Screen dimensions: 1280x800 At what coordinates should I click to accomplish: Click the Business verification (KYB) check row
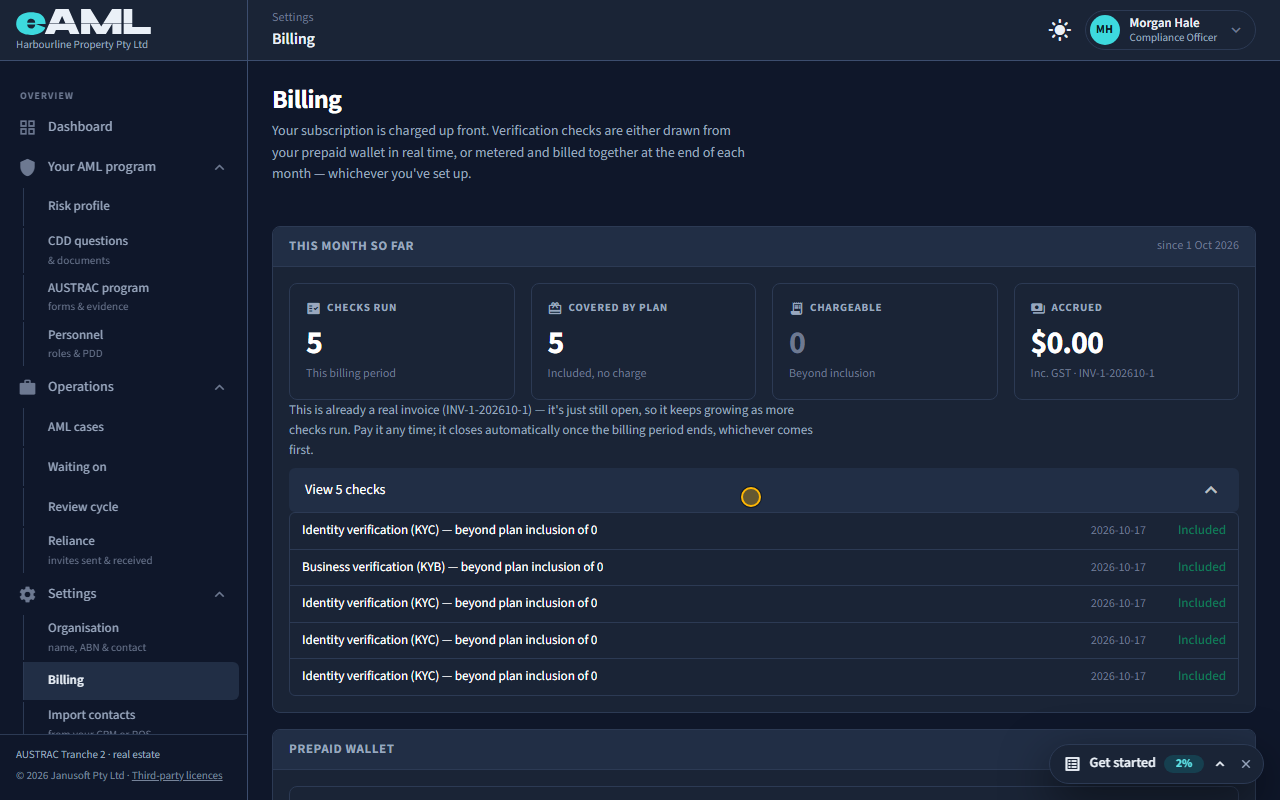pyautogui.click(x=764, y=567)
